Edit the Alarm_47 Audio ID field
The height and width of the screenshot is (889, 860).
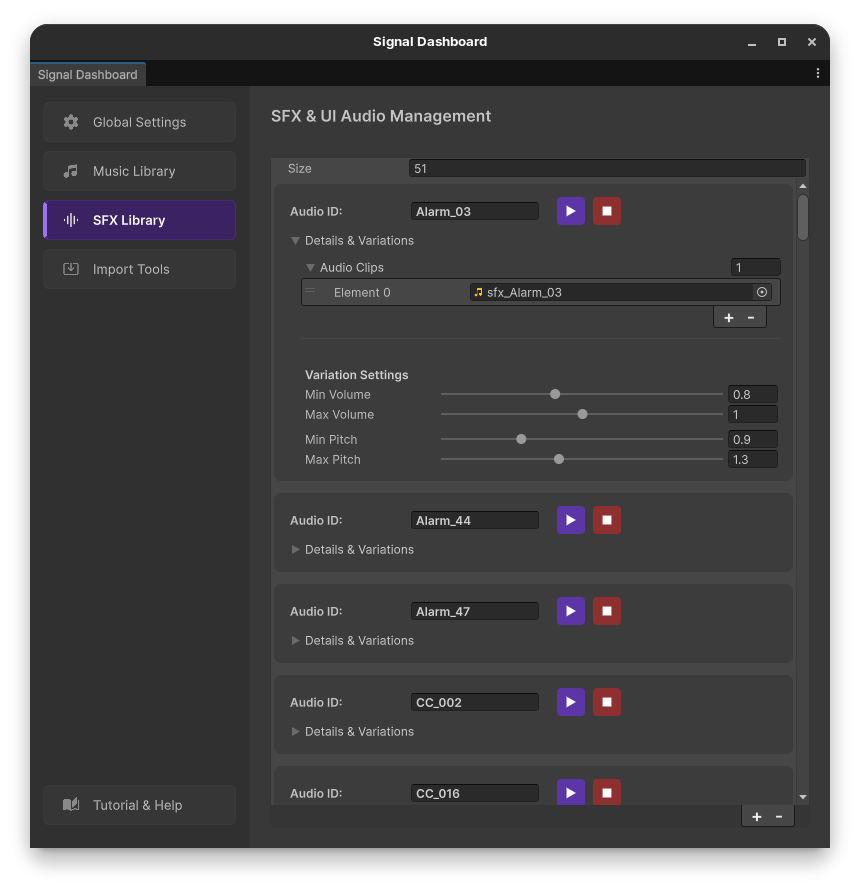[475, 611]
